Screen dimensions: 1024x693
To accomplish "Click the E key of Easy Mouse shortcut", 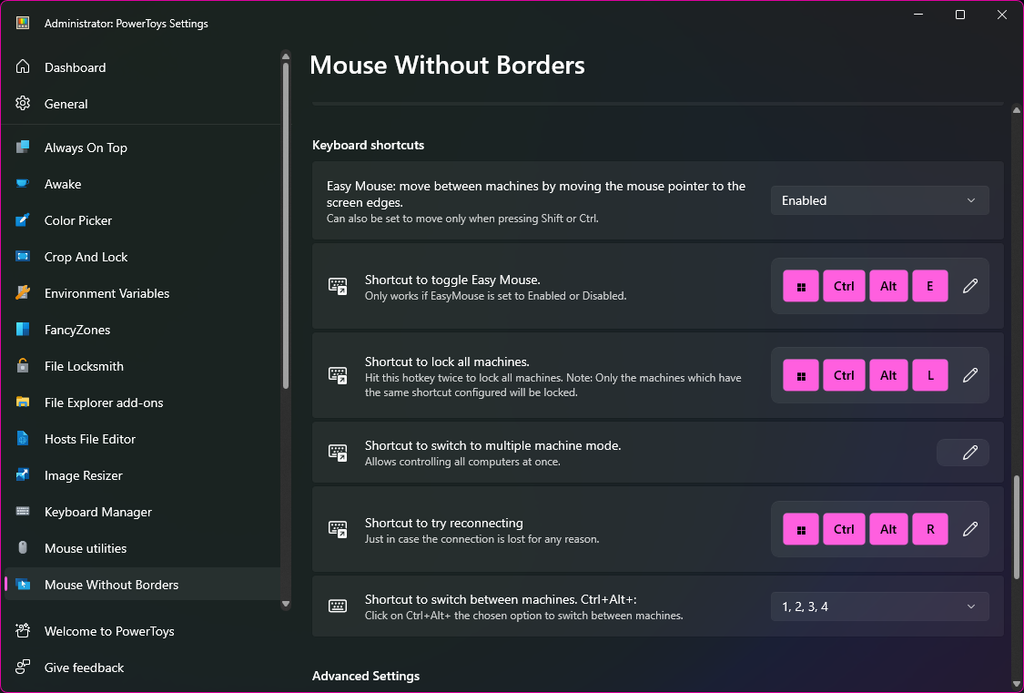I will (930, 286).
